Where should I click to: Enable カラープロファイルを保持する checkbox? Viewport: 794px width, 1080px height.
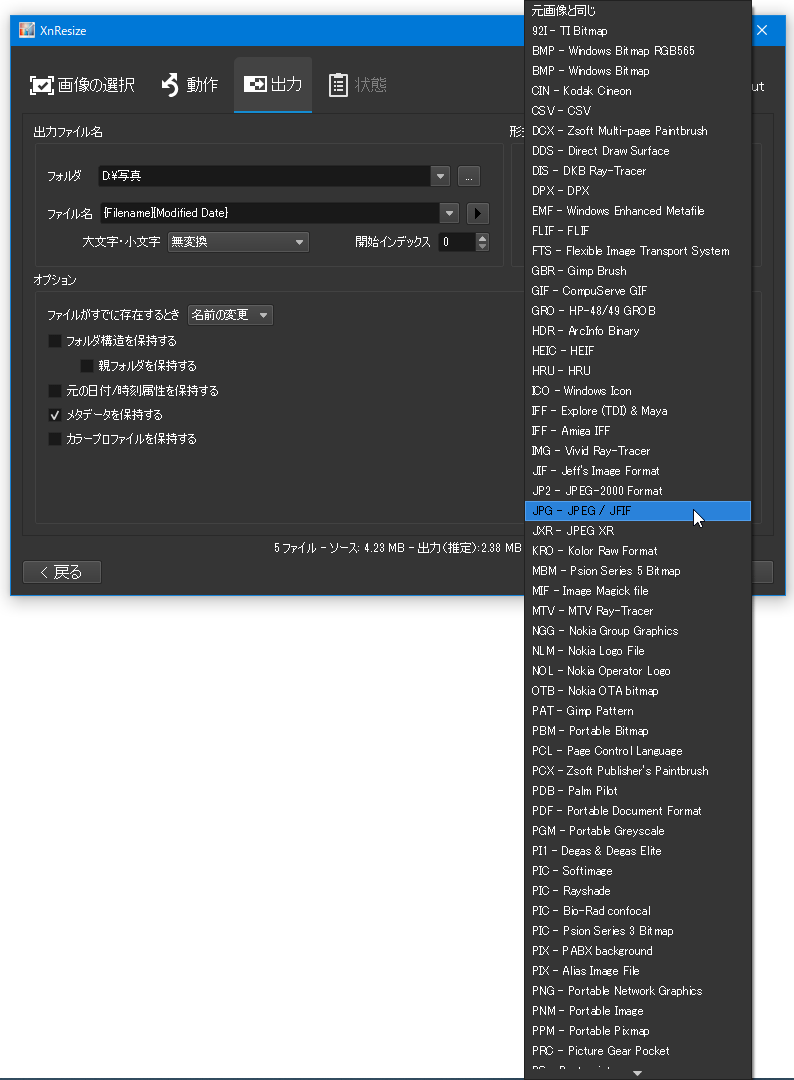(55, 439)
